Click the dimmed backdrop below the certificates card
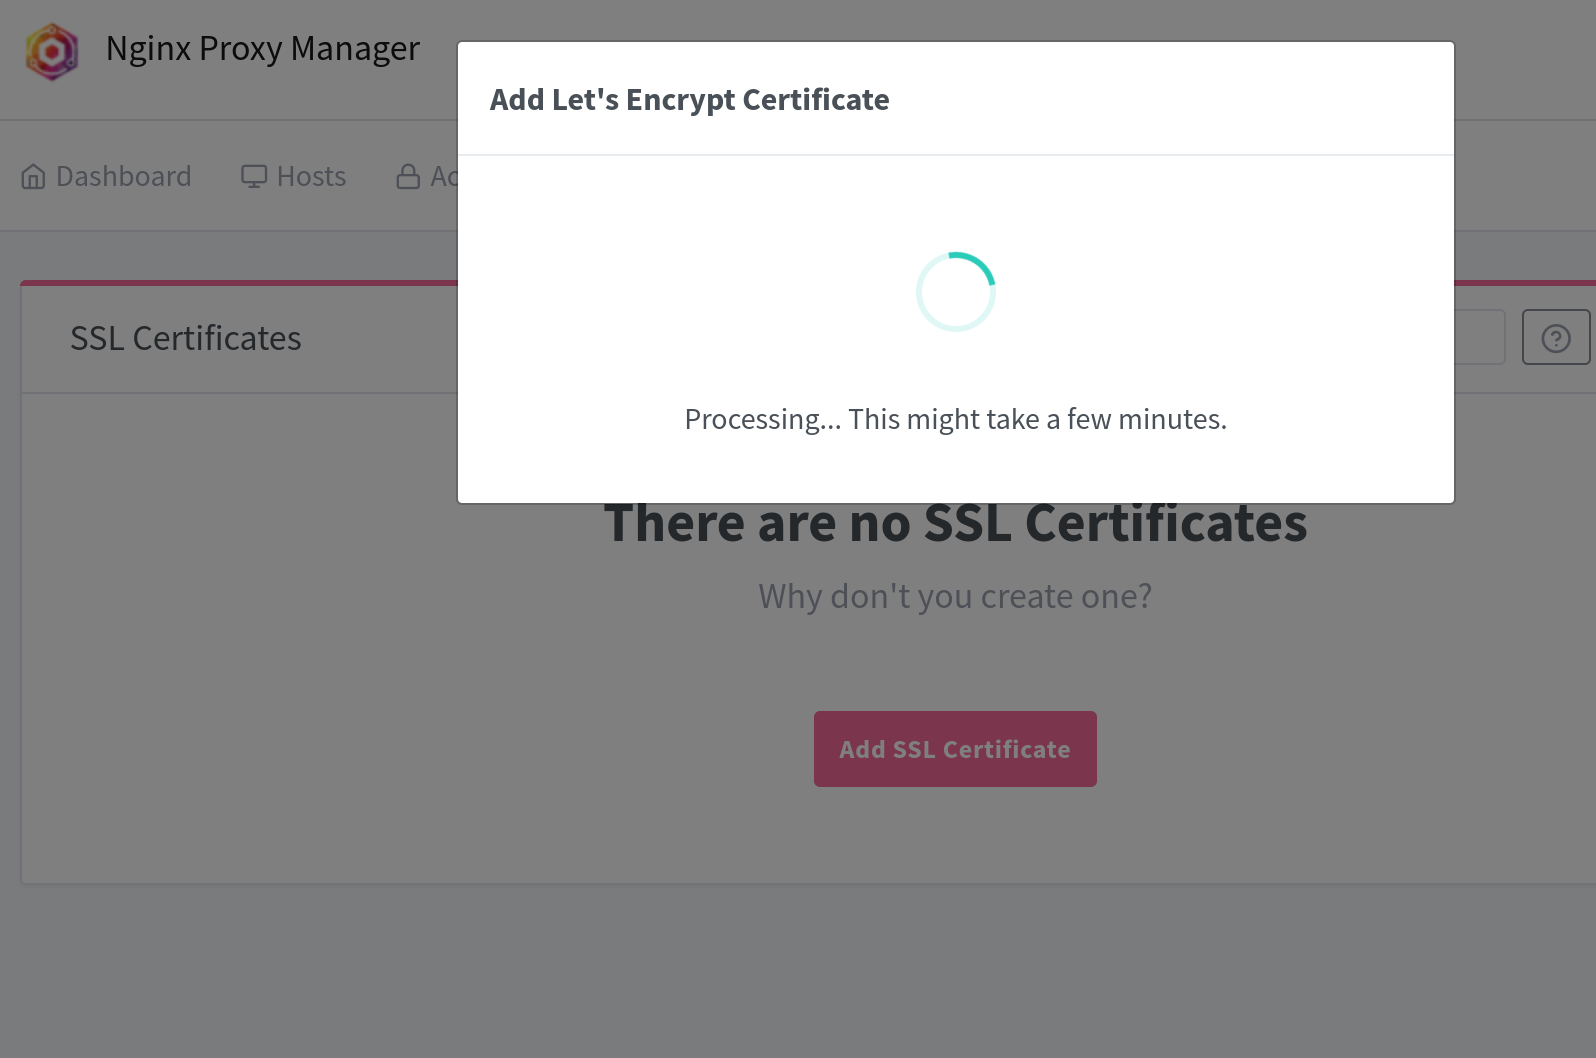 tap(800, 970)
